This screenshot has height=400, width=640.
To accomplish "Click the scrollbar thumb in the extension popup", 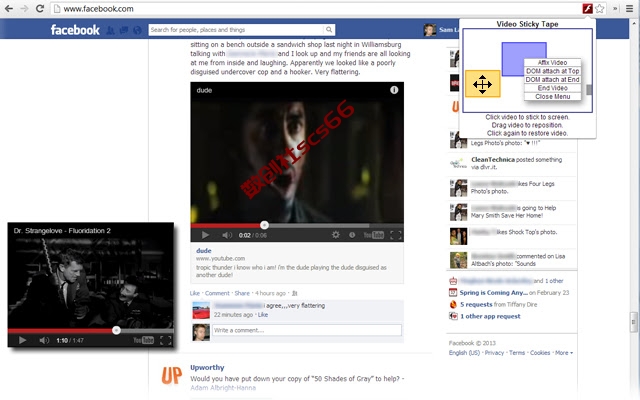I will [589, 90].
